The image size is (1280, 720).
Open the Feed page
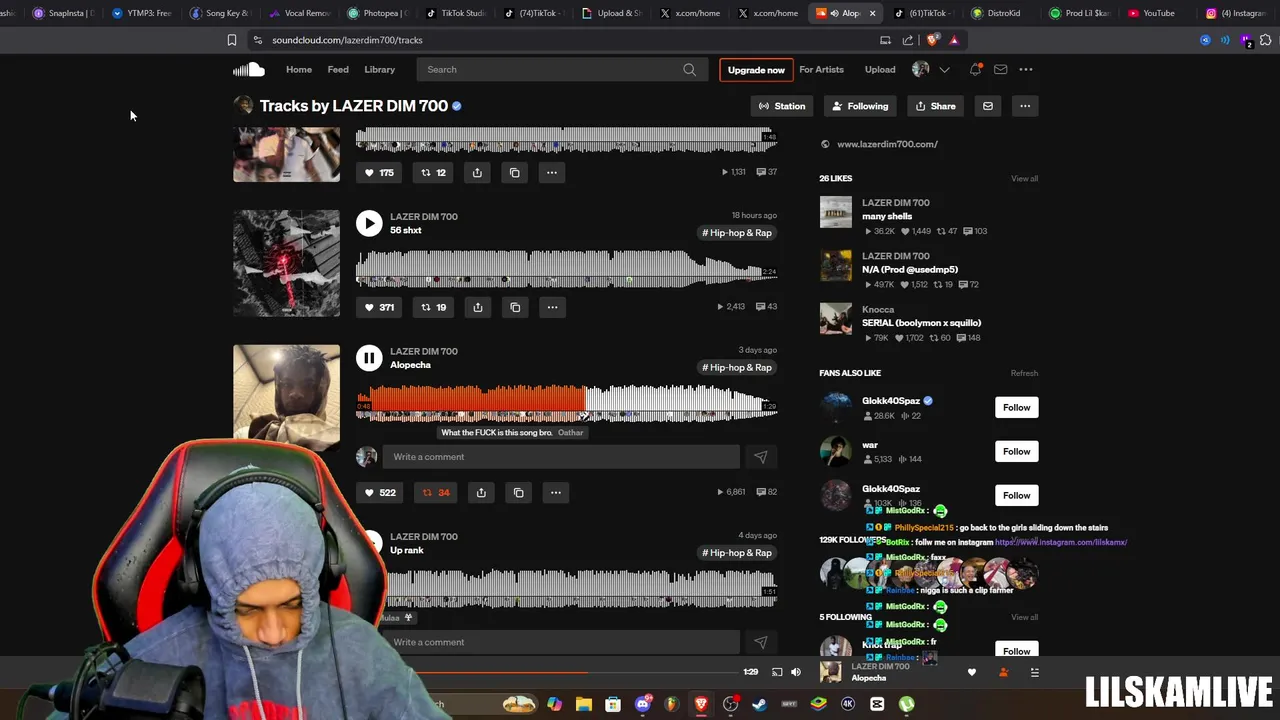tap(338, 69)
